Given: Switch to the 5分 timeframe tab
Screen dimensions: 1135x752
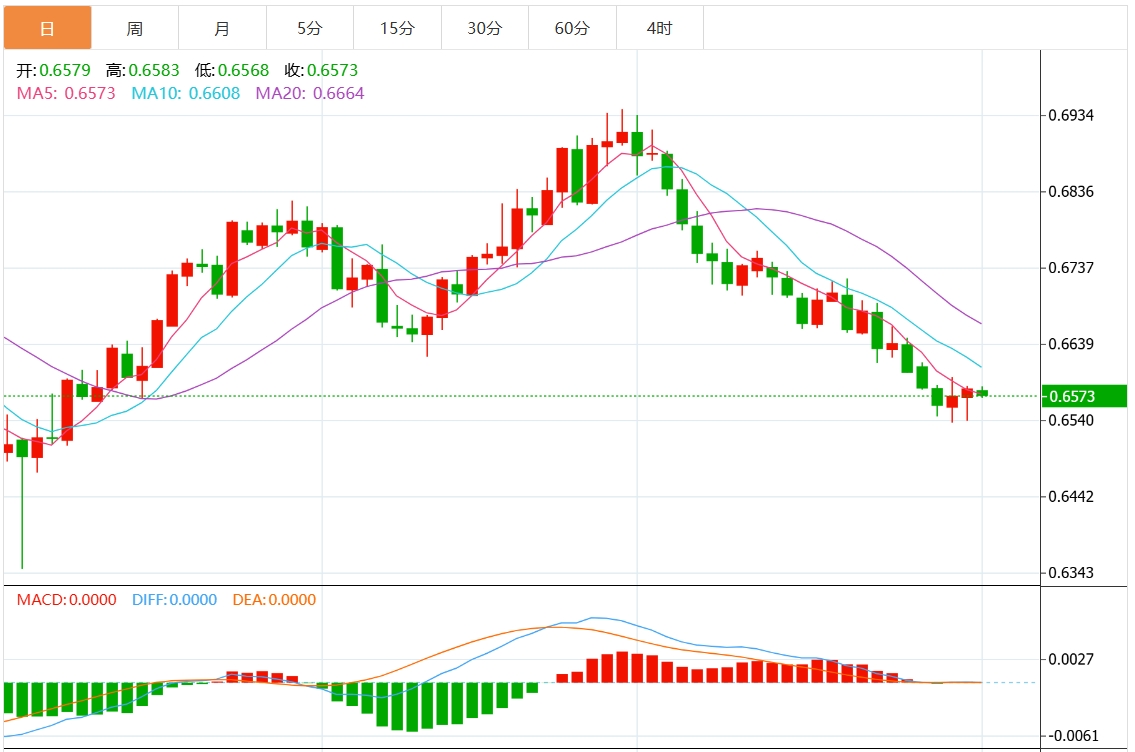Looking at the screenshot, I should point(309,29).
